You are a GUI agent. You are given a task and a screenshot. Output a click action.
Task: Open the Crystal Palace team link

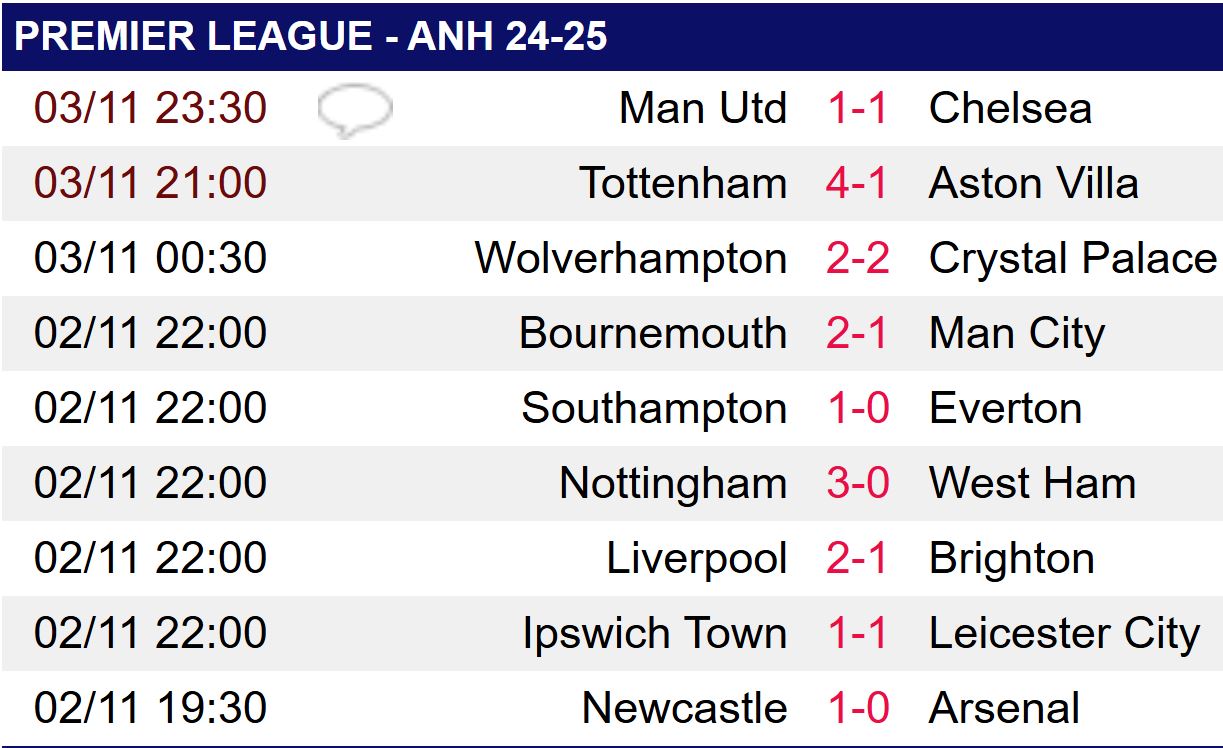click(1073, 258)
